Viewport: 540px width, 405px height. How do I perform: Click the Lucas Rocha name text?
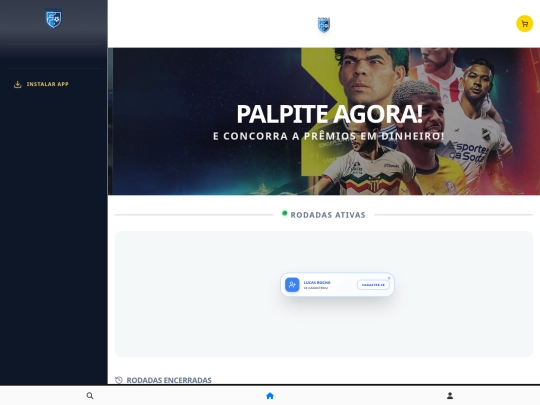317,282
